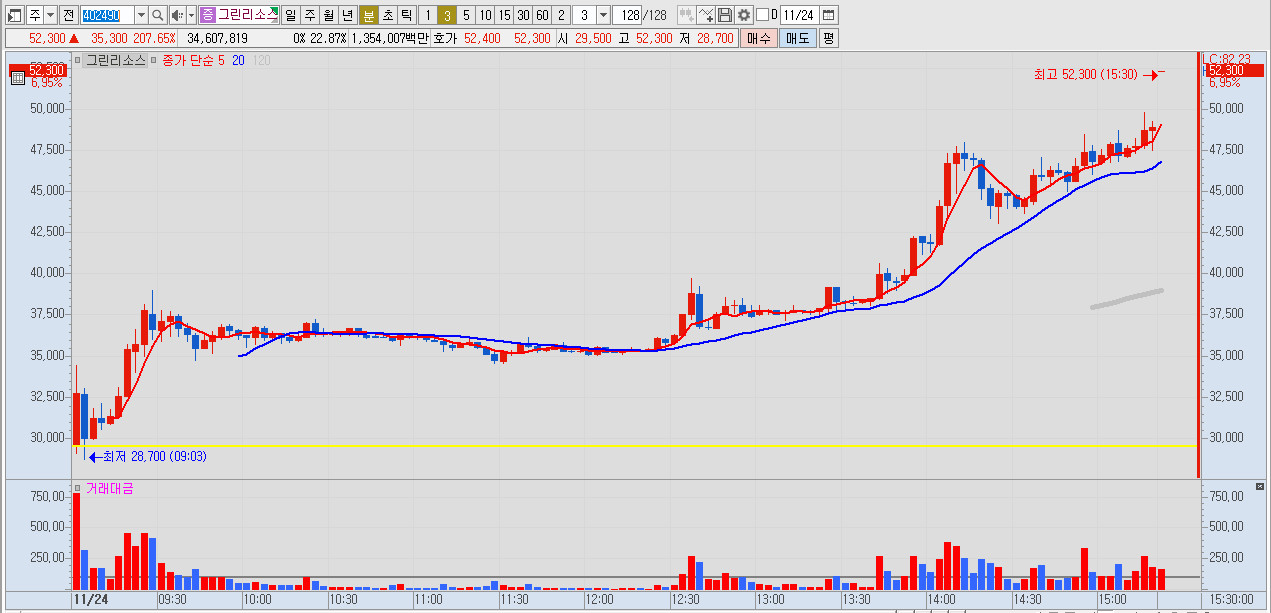Switch to the yearly 년 chart
Viewport: 1271px width, 613px height.
(346, 15)
